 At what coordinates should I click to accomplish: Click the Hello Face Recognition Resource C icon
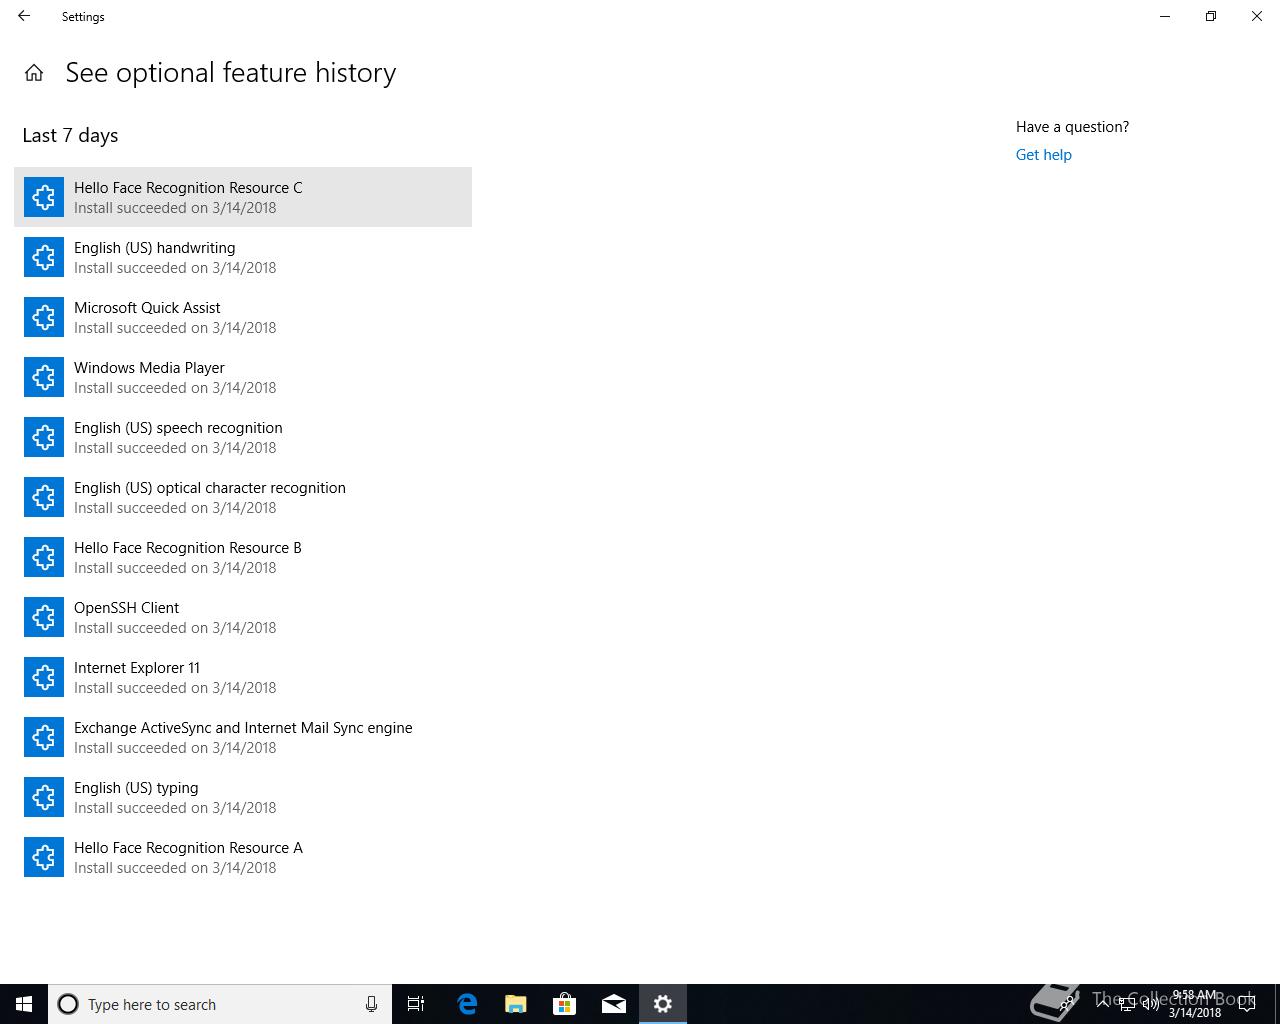pyautogui.click(x=44, y=197)
